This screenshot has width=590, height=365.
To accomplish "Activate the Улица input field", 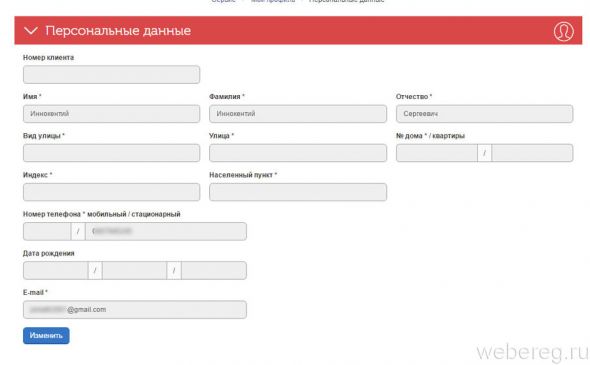I will 298,153.
